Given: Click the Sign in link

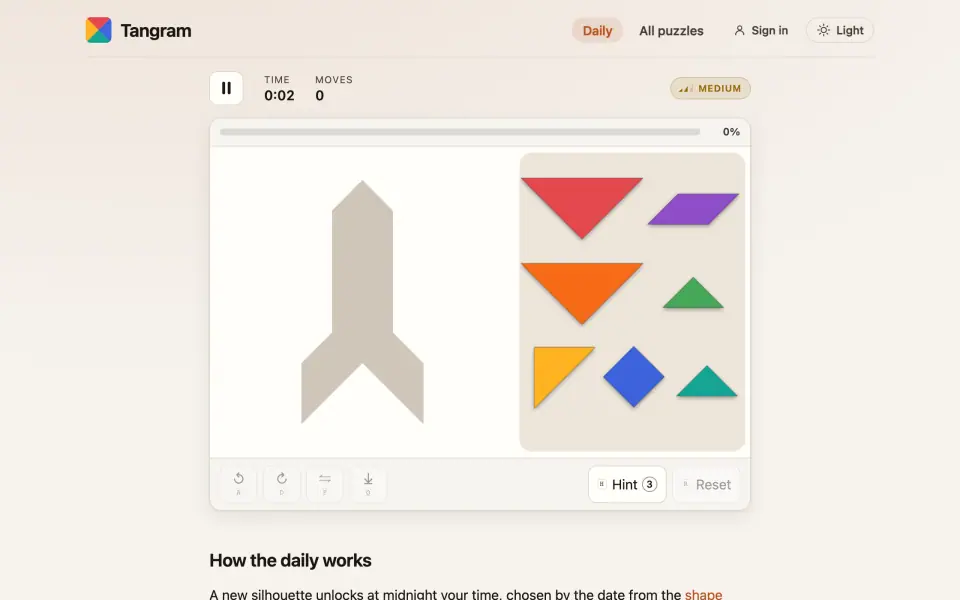Looking at the screenshot, I should click(761, 30).
